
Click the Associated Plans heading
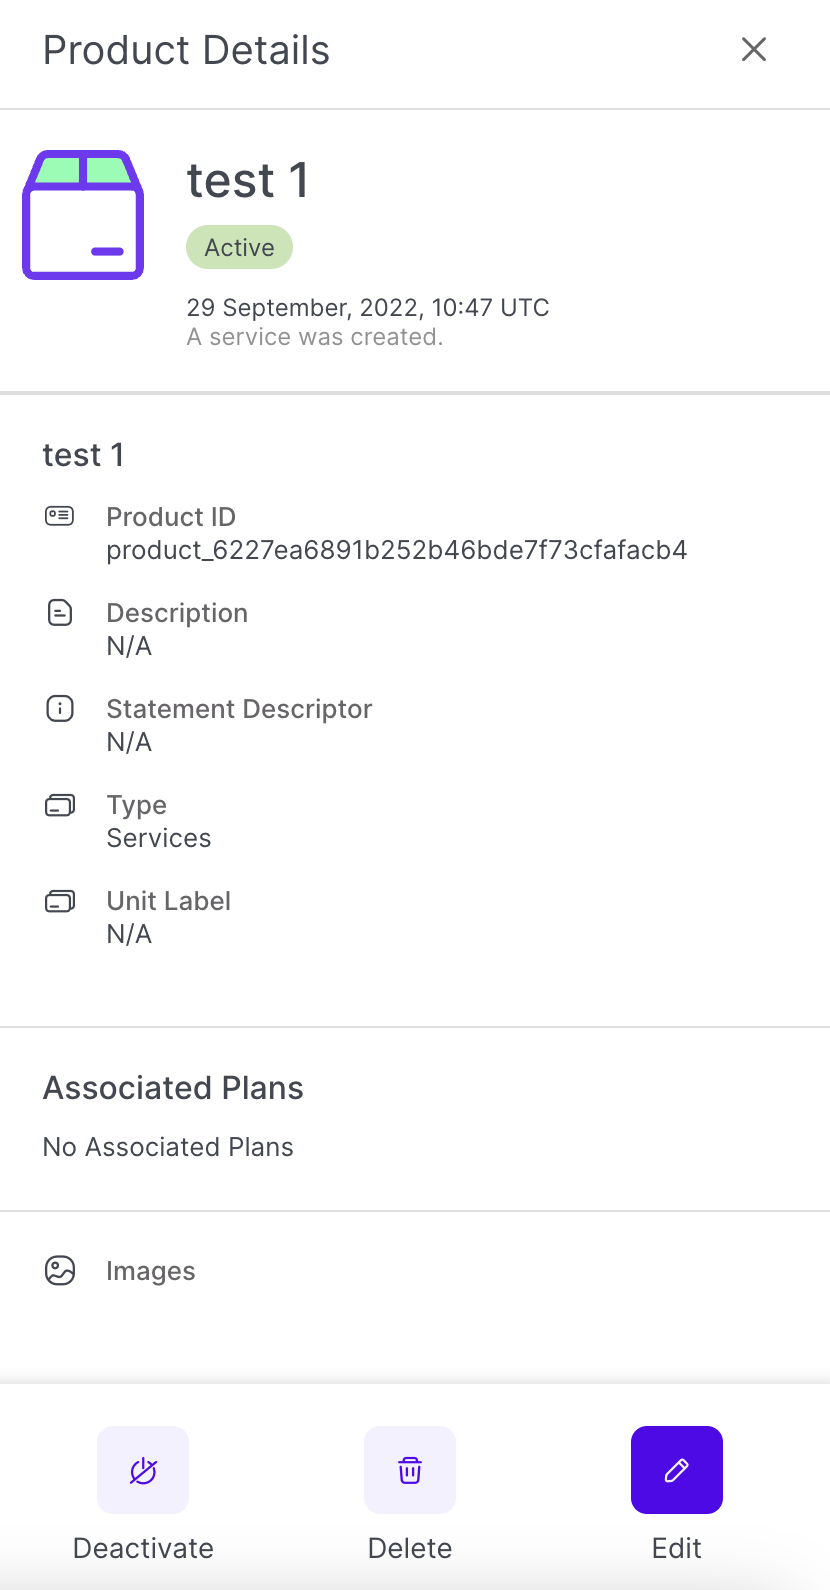pyautogui.click(x=173, y=1088)
